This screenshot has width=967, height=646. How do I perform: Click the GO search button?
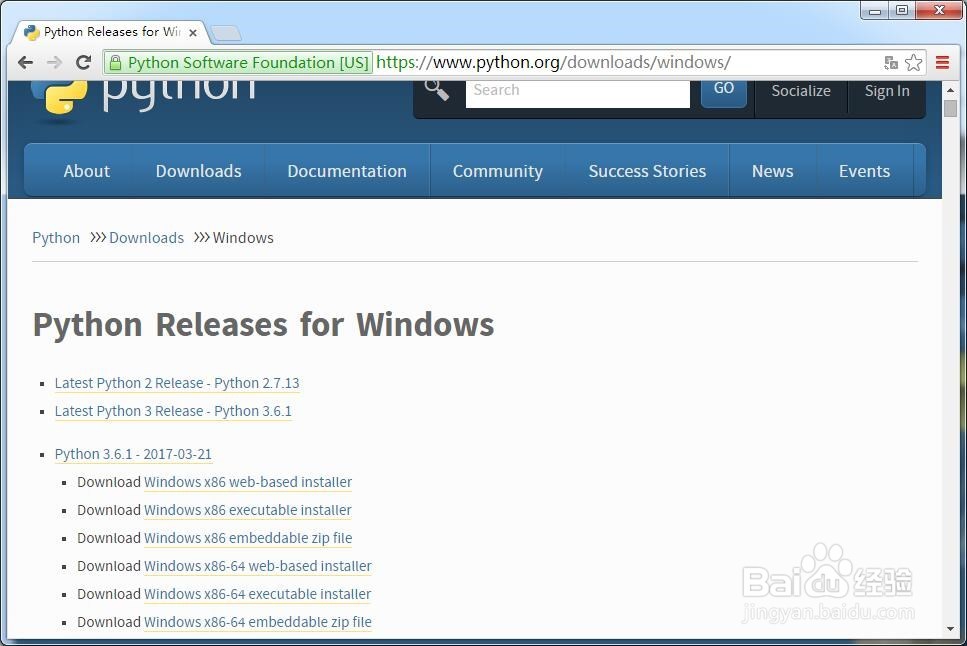point(724,93)
